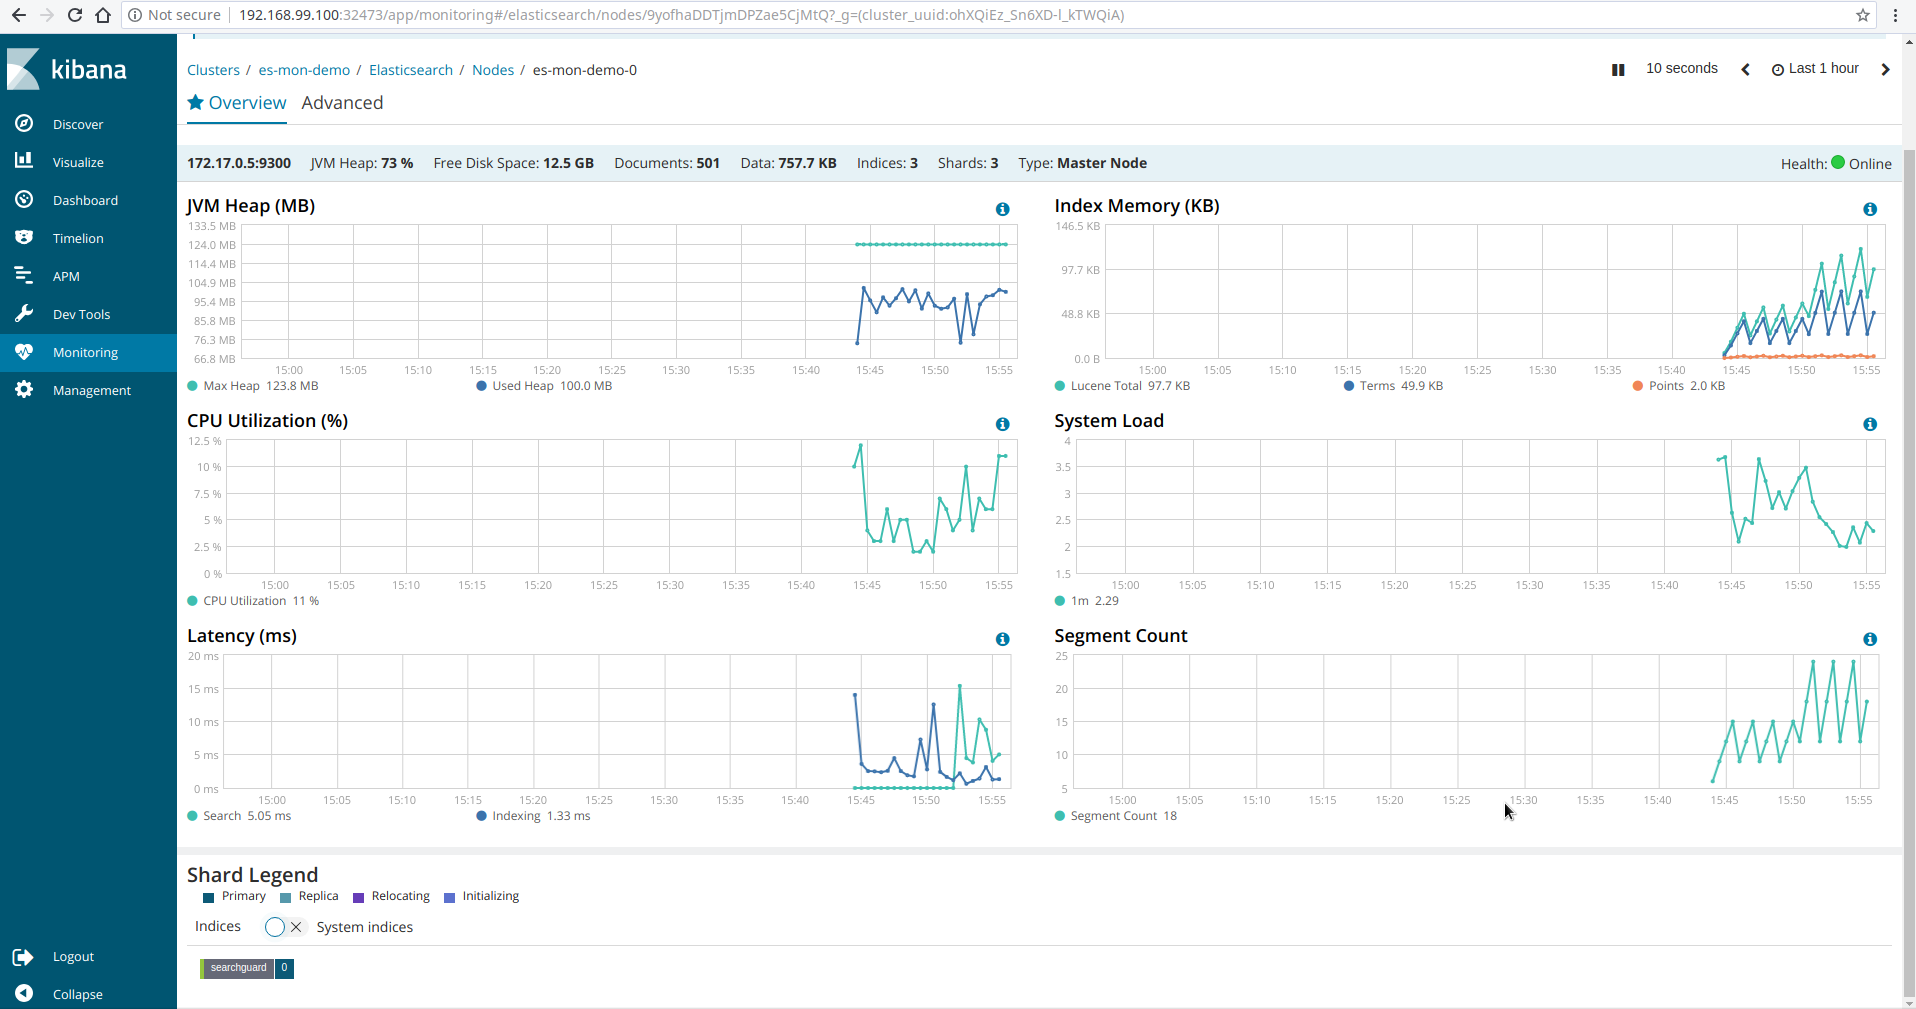This screenshot has height=1009, width=1916.
Task: Open the APM section
Action: [66, 275]
